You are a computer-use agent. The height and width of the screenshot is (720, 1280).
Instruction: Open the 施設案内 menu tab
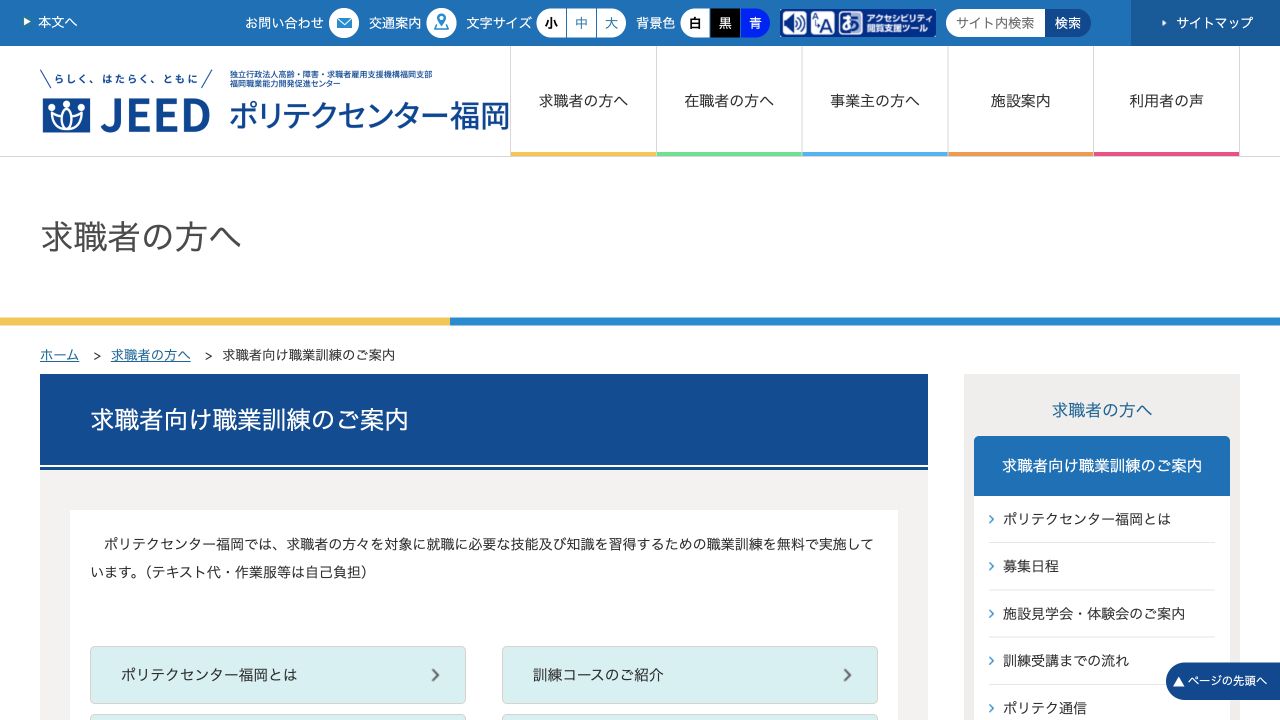click(x=1021, y=101)
